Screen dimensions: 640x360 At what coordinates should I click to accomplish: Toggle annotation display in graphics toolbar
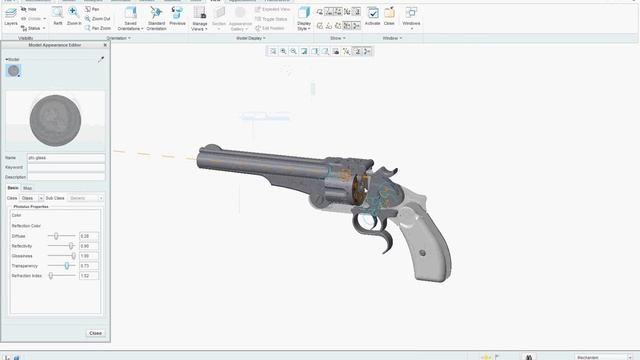[x=357, y=51]
